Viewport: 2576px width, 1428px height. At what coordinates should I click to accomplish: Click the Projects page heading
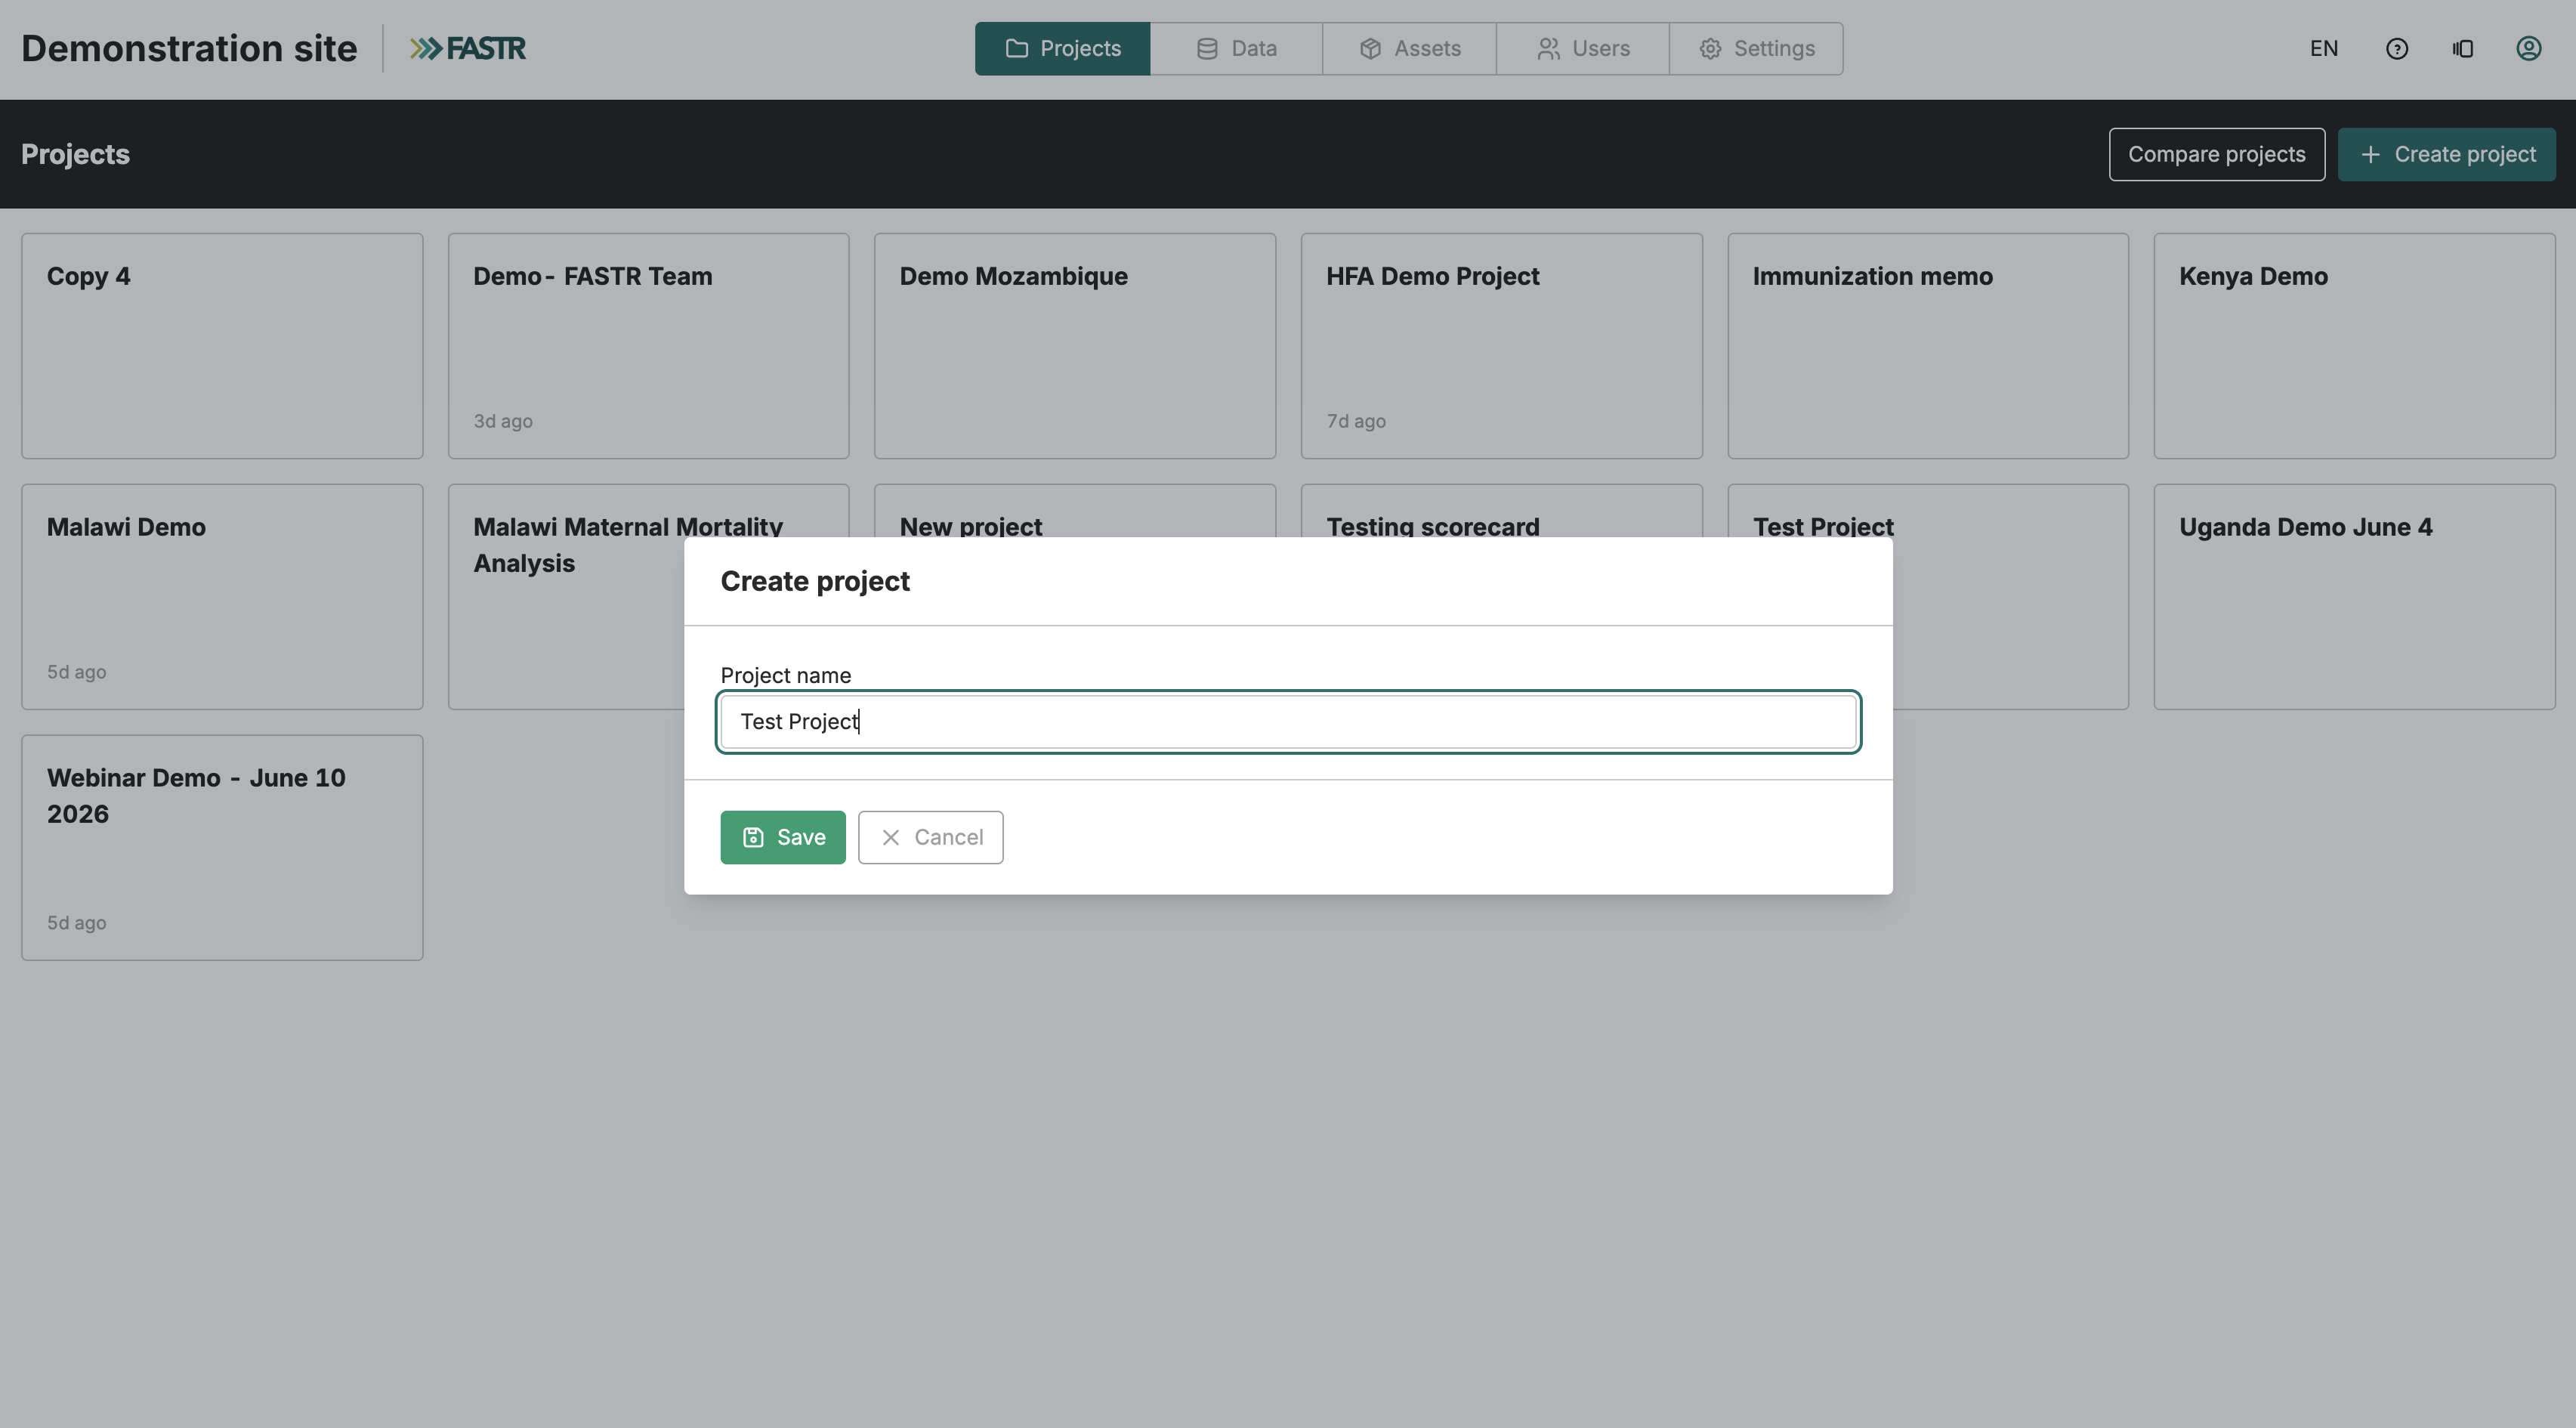(x=75, y=154)
